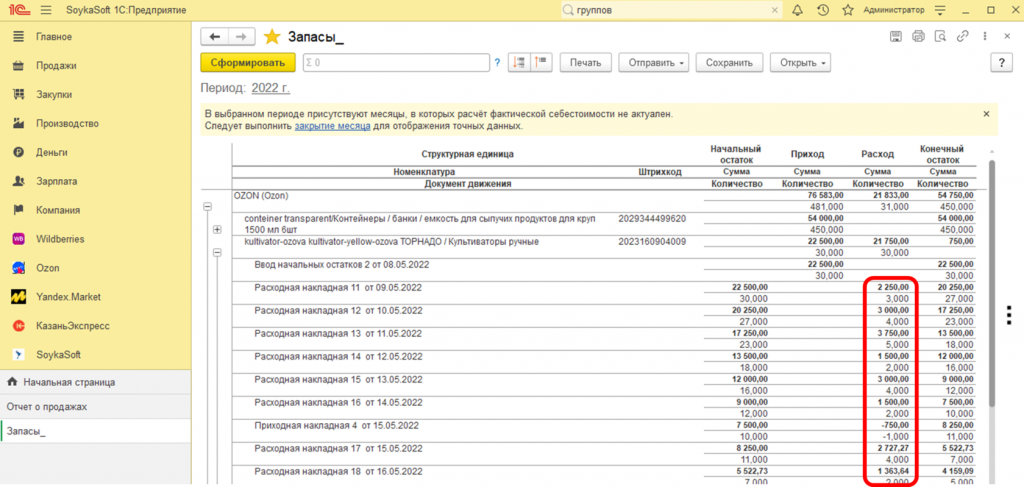The height and width of the screenshot is (487, 1024).
Task: Collapse the OZON (Ozon) group
Action: point(209,207)
